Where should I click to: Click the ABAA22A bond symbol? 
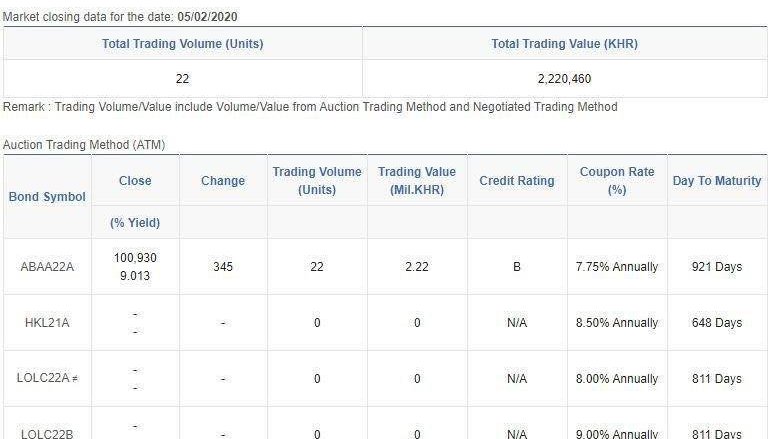47,267
